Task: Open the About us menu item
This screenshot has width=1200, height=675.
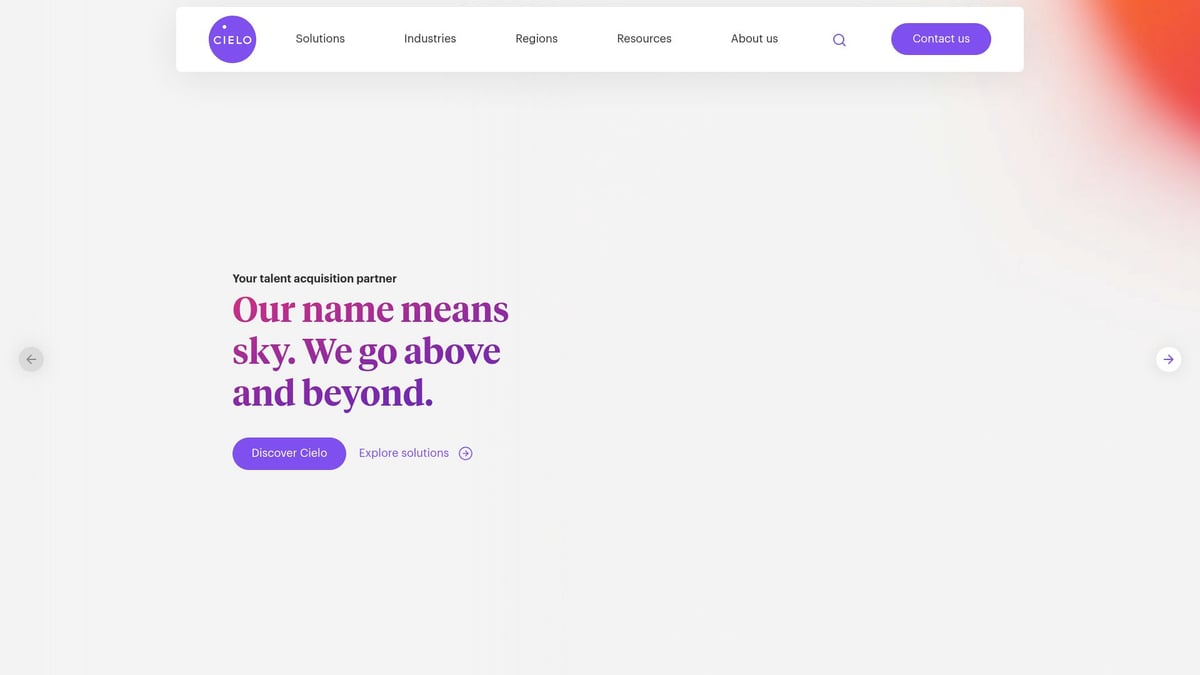Action: coord(754,39)
